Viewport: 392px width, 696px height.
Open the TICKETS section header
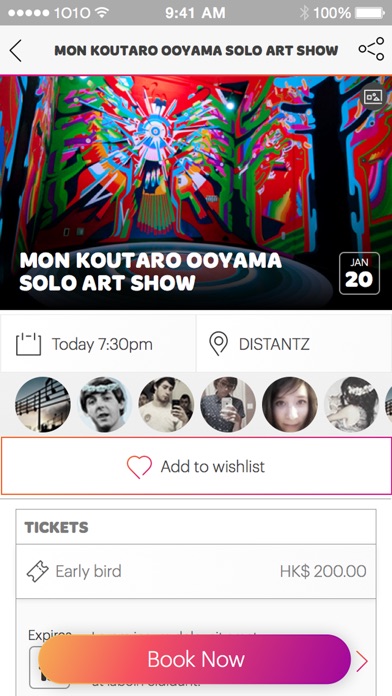tap(196, 527)
